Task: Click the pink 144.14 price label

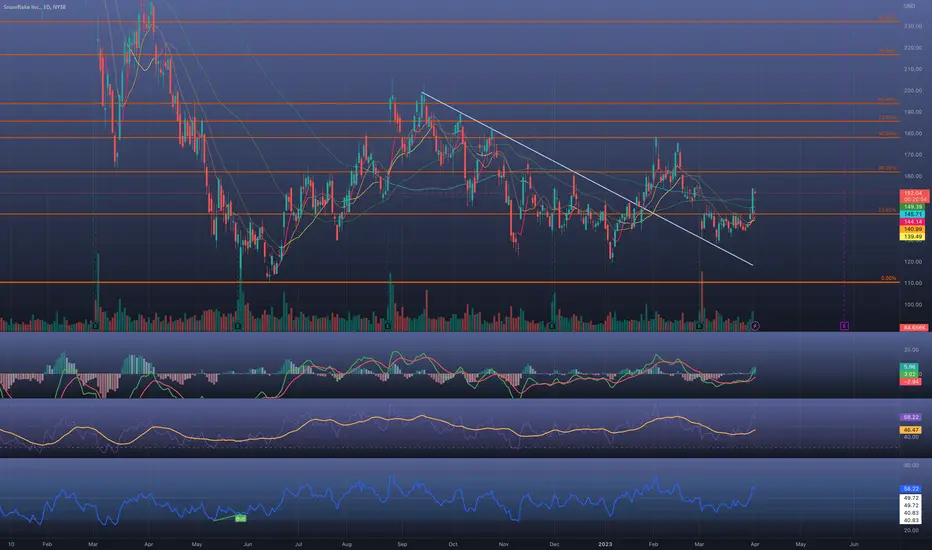Action: (913, 222)
